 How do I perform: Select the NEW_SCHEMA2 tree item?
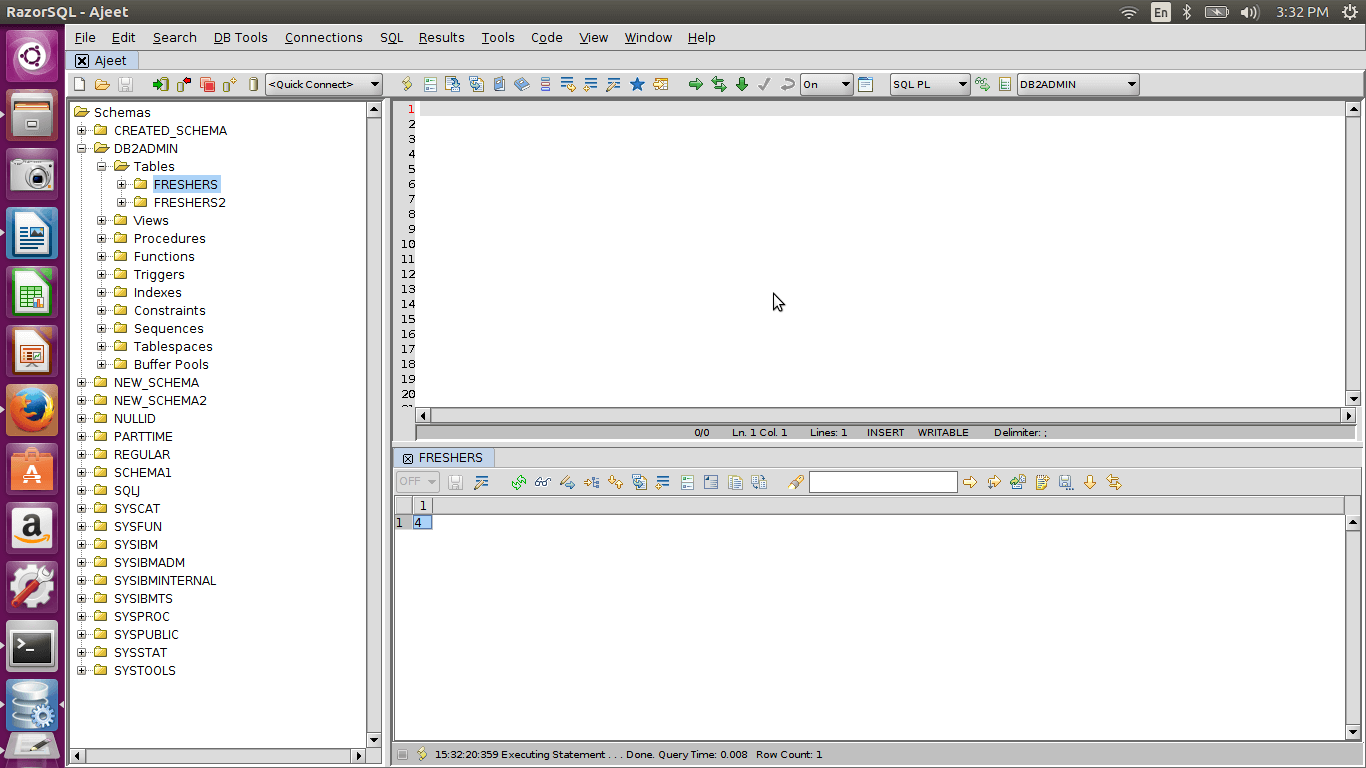tap(160, 400)
